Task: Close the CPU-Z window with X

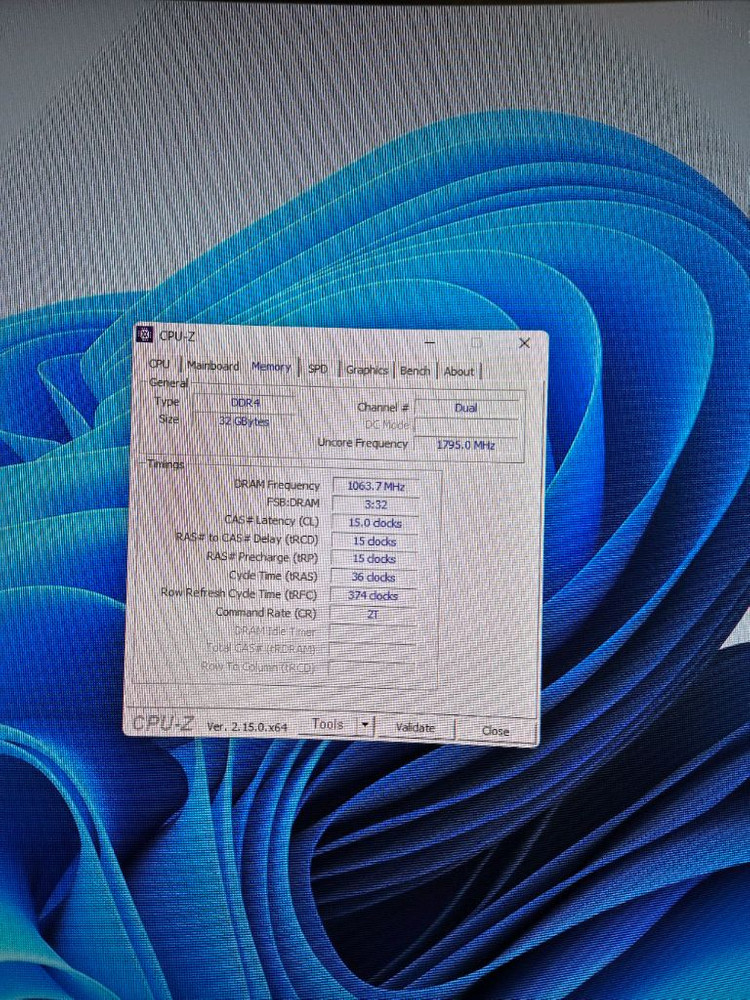Action: pyautogui.click(x=524, y=343)
